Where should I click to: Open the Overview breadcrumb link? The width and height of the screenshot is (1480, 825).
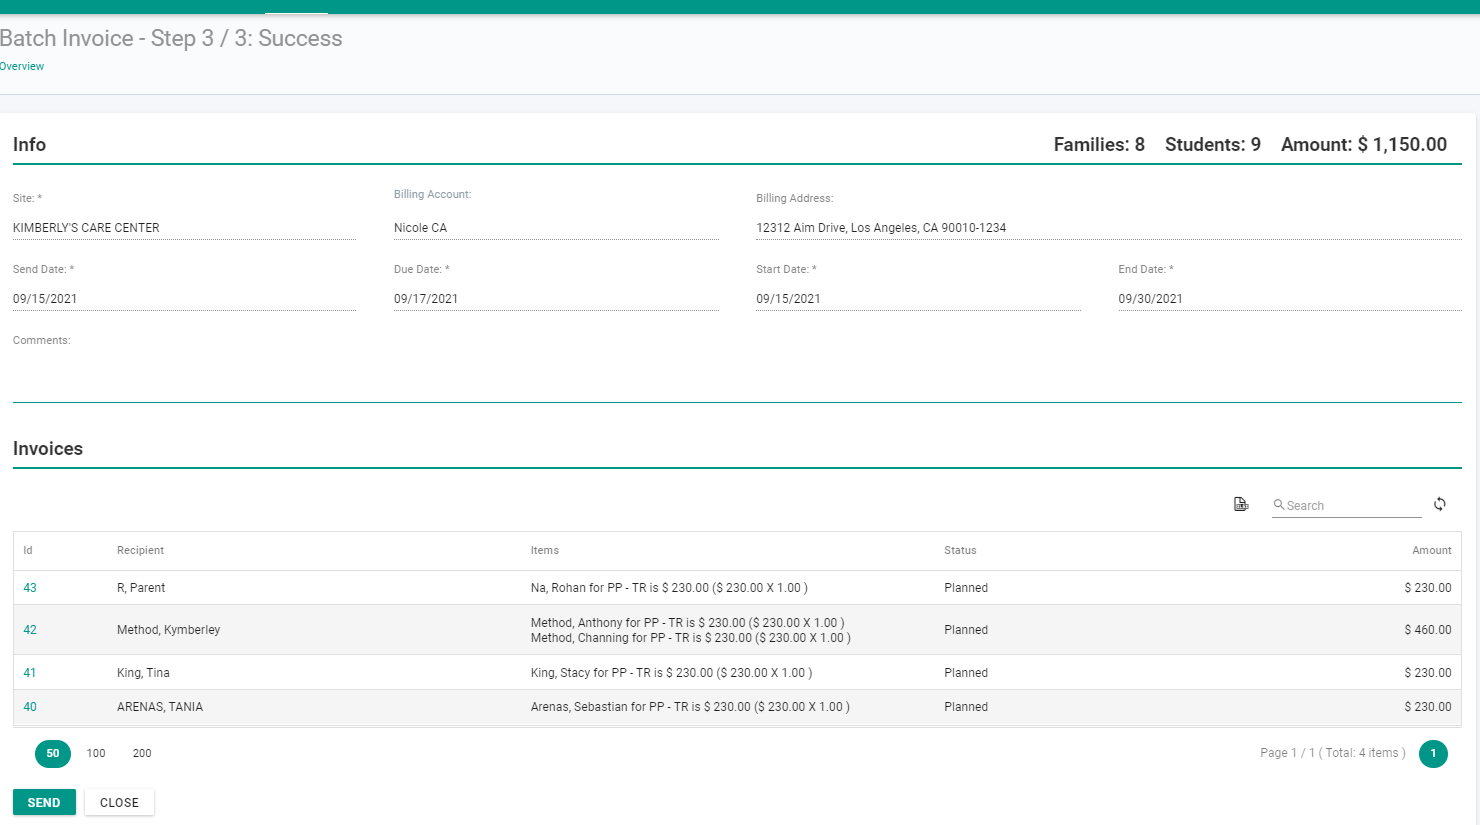(22, 66)
